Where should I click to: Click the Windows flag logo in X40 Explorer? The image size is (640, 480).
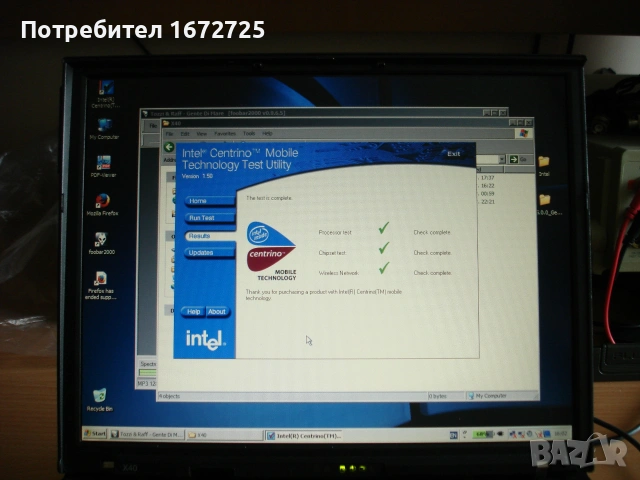point(524,133)
